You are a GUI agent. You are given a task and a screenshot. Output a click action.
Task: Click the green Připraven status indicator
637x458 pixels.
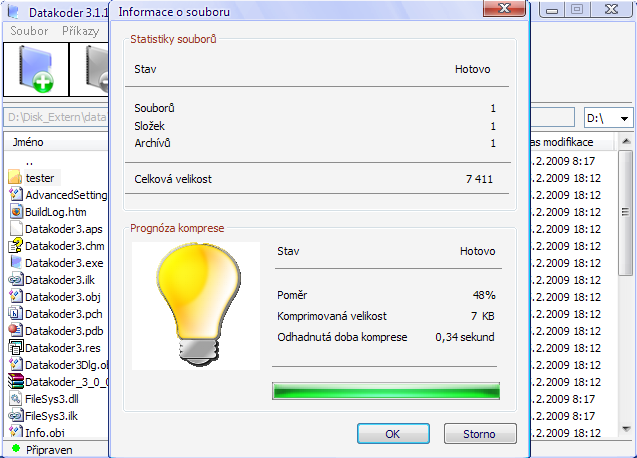coord(16,448)
